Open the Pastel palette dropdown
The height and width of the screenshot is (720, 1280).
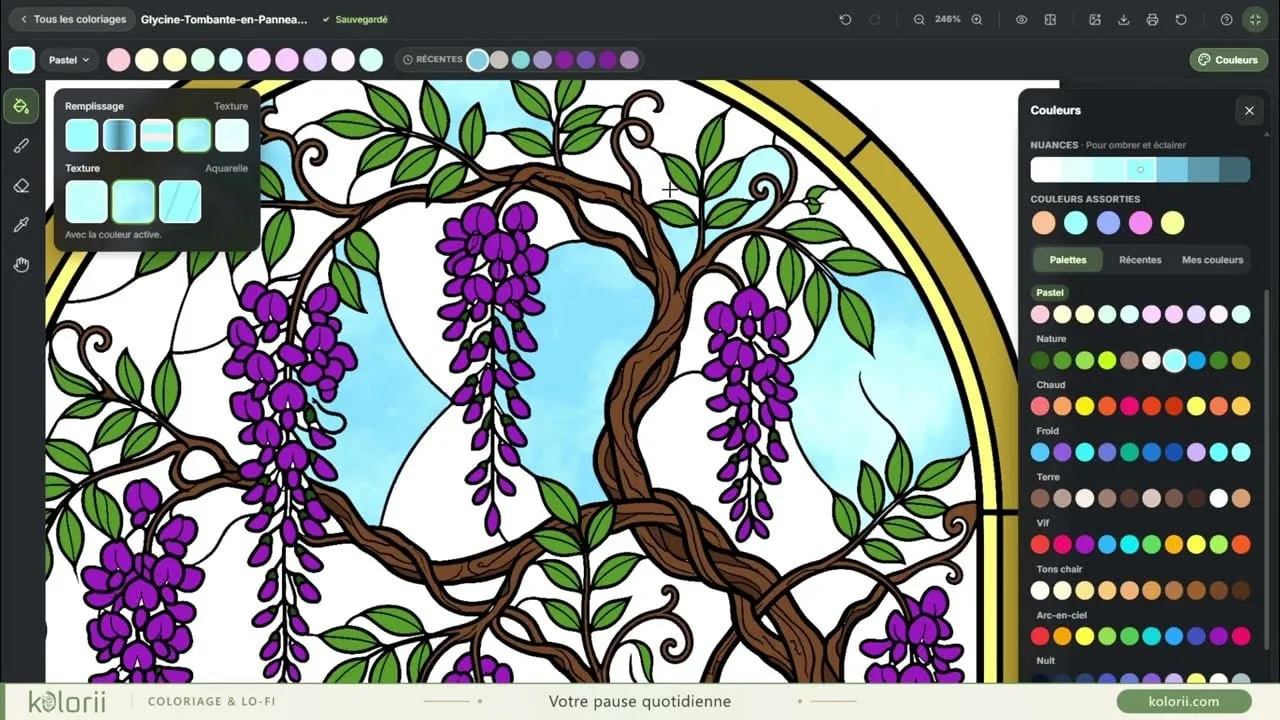69,60
